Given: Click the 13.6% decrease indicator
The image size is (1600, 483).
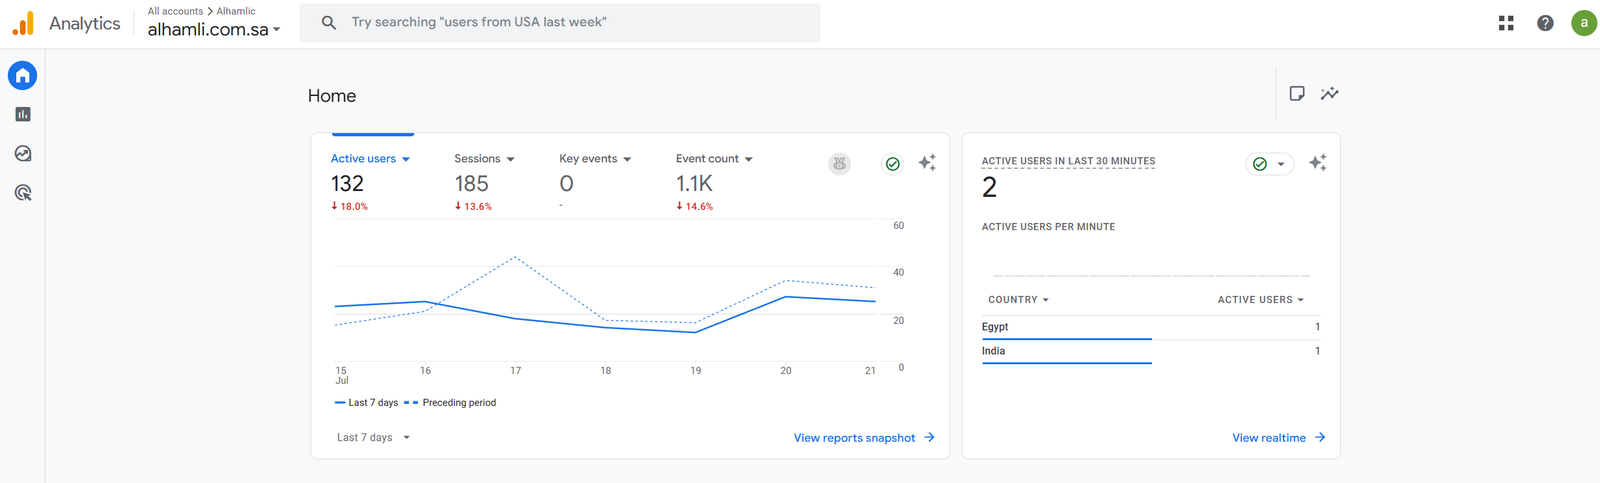Looking at the screenshot, I should 473,206.
